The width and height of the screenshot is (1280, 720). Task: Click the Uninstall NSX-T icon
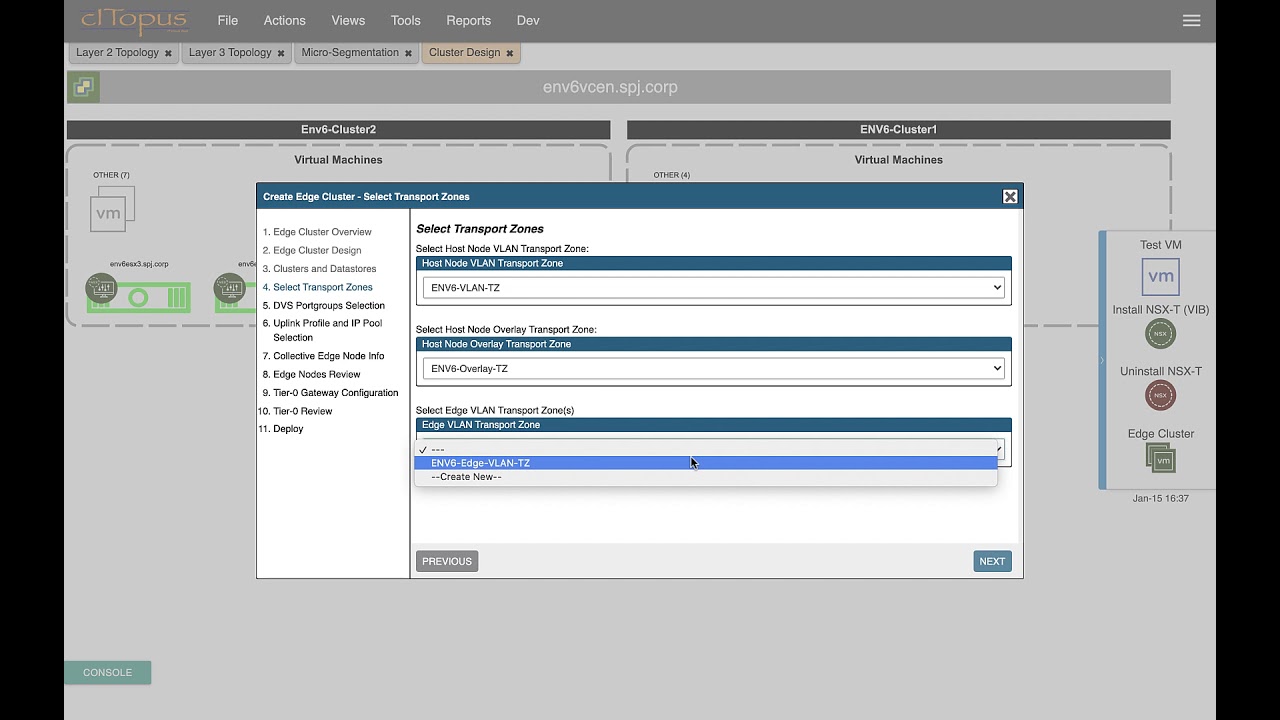1160,396
